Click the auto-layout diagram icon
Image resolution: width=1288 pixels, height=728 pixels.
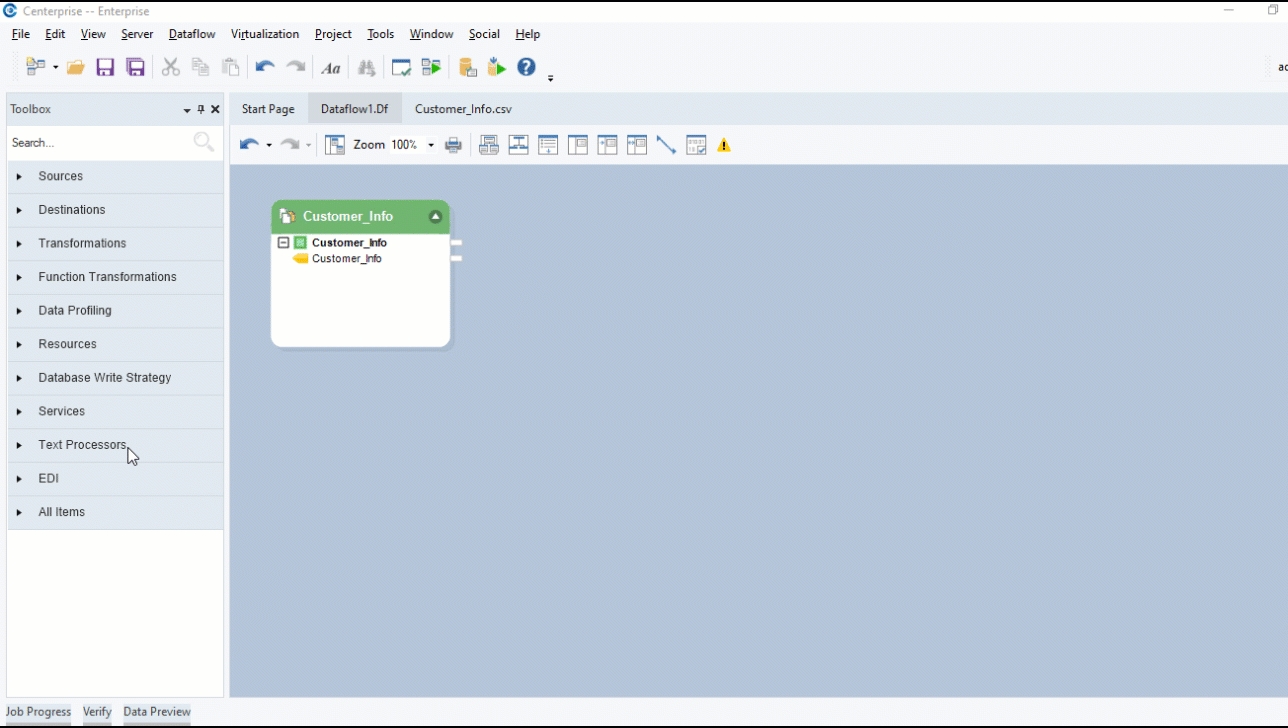(489, 145)
